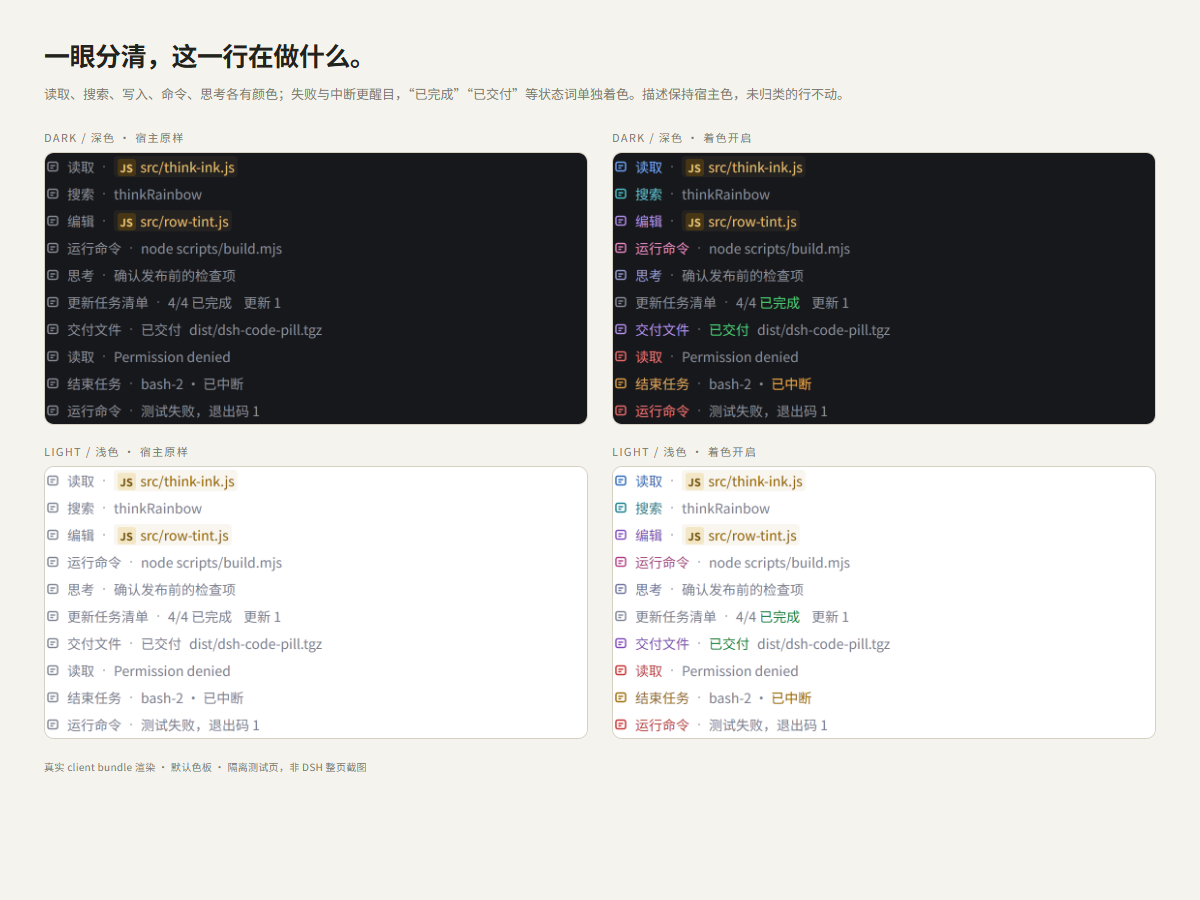The image size is (1200, 900).
Task: Click LIGHT / 浅色 · 着色开启 panel label
Action: pyautogui.click(x=684, y=452)
